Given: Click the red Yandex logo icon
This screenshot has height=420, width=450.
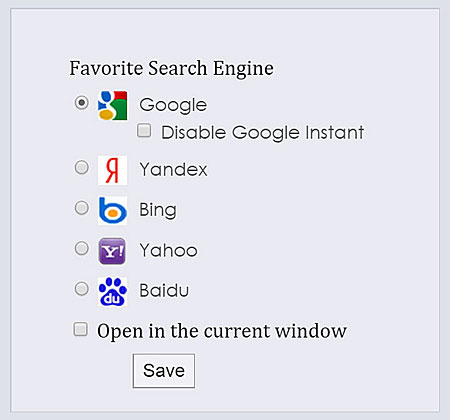Looking at the screenshot, I should (112, 170).
